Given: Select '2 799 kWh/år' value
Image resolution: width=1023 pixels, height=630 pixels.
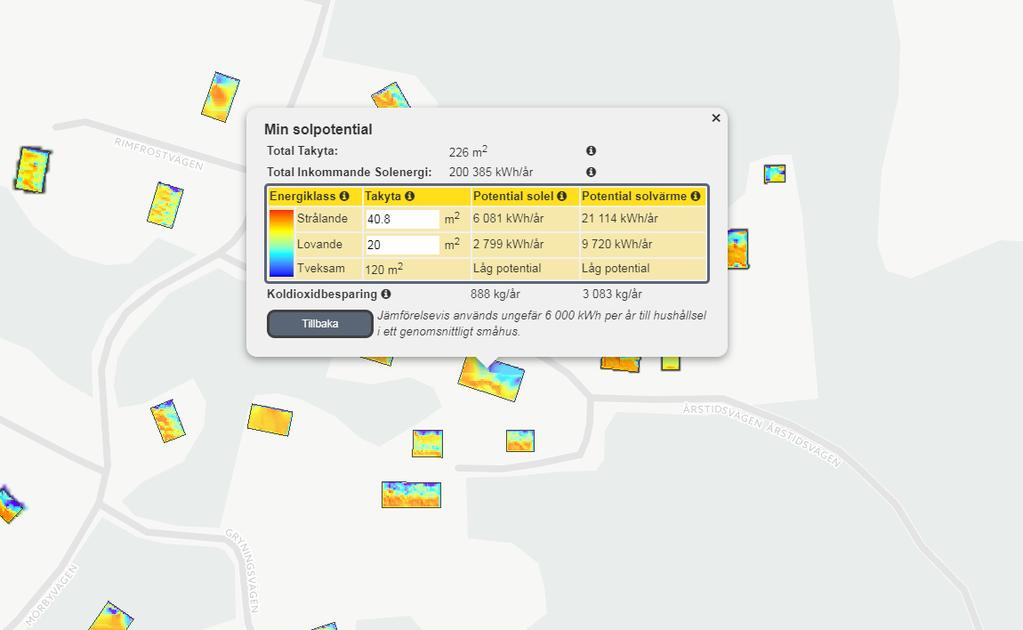Looking at the screenshot, I should coord(508,244).
